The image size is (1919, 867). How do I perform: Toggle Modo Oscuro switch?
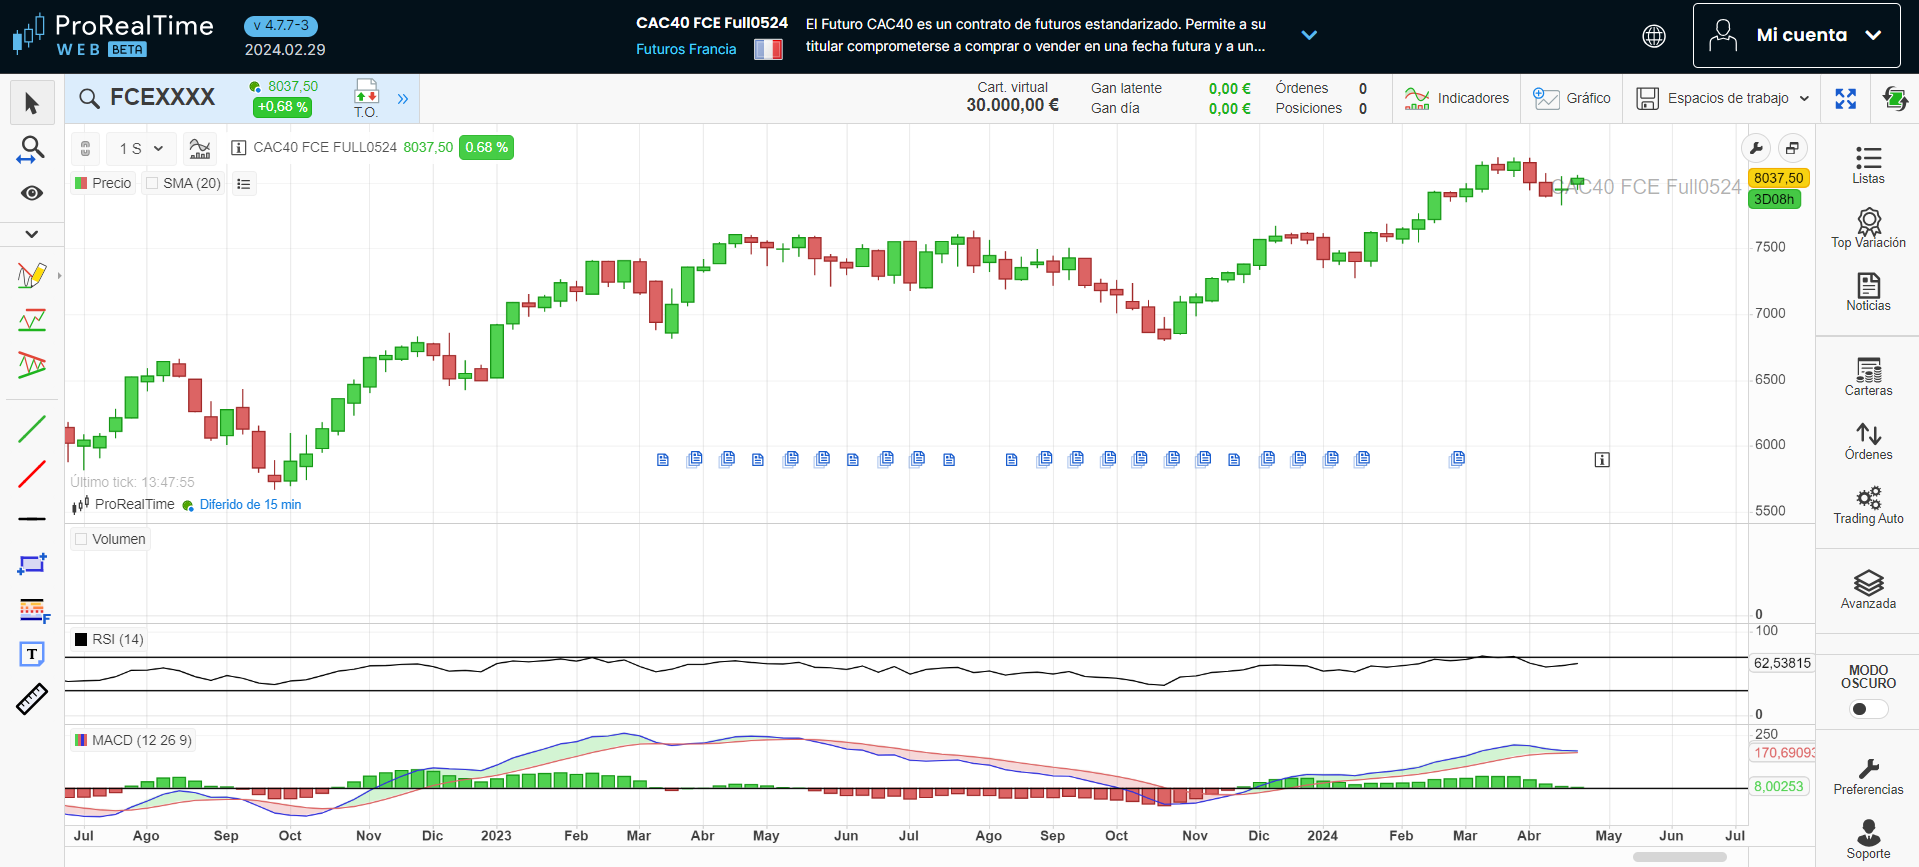click(x=1867, y=709)
